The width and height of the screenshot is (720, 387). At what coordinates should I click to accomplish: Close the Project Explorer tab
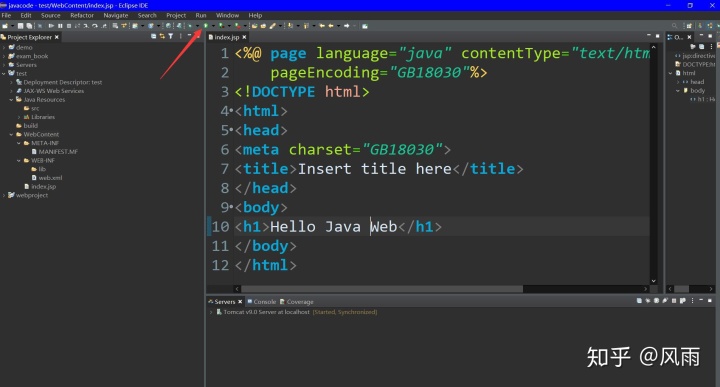pos(57,37)
